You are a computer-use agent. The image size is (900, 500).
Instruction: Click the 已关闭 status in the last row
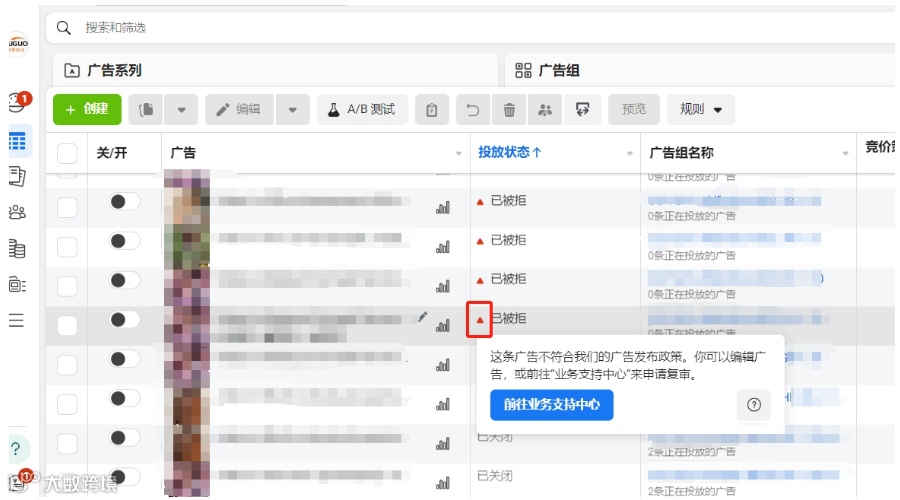pos(495,476)
